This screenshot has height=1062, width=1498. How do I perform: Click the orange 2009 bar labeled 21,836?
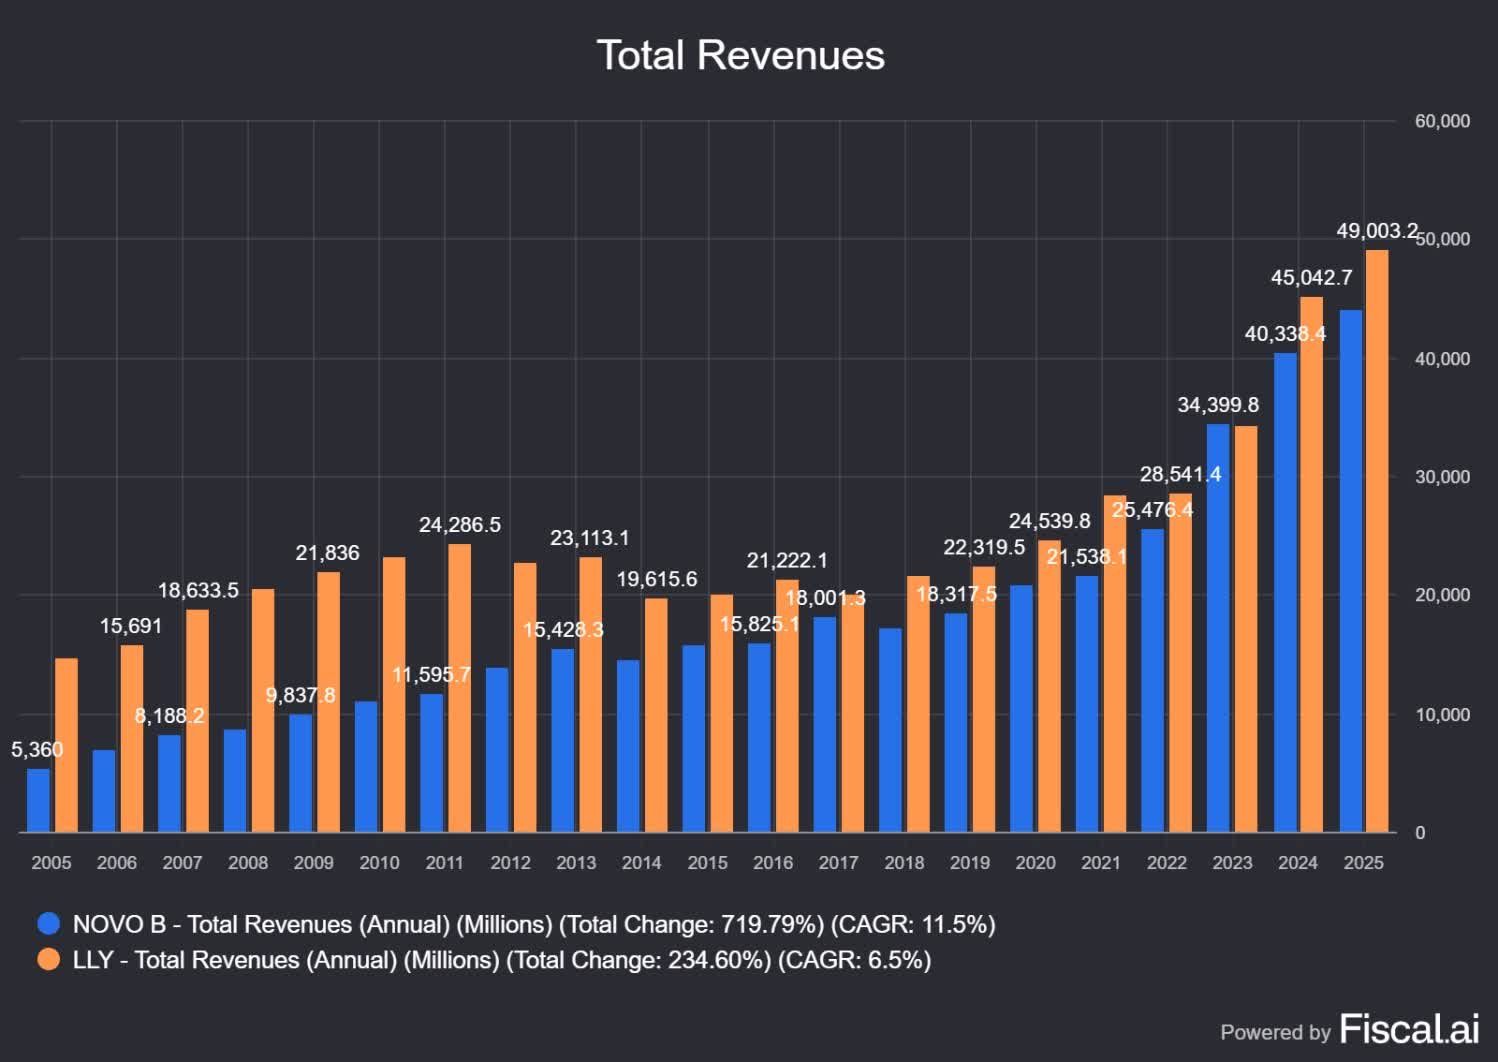tap(328, 702)
